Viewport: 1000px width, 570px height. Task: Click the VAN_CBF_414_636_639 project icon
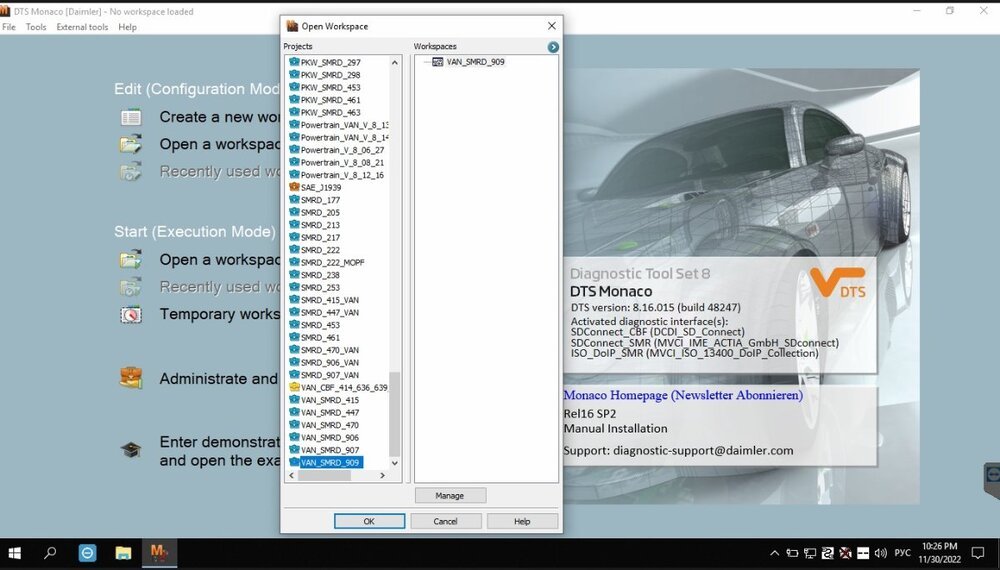[x=294, y=387]
